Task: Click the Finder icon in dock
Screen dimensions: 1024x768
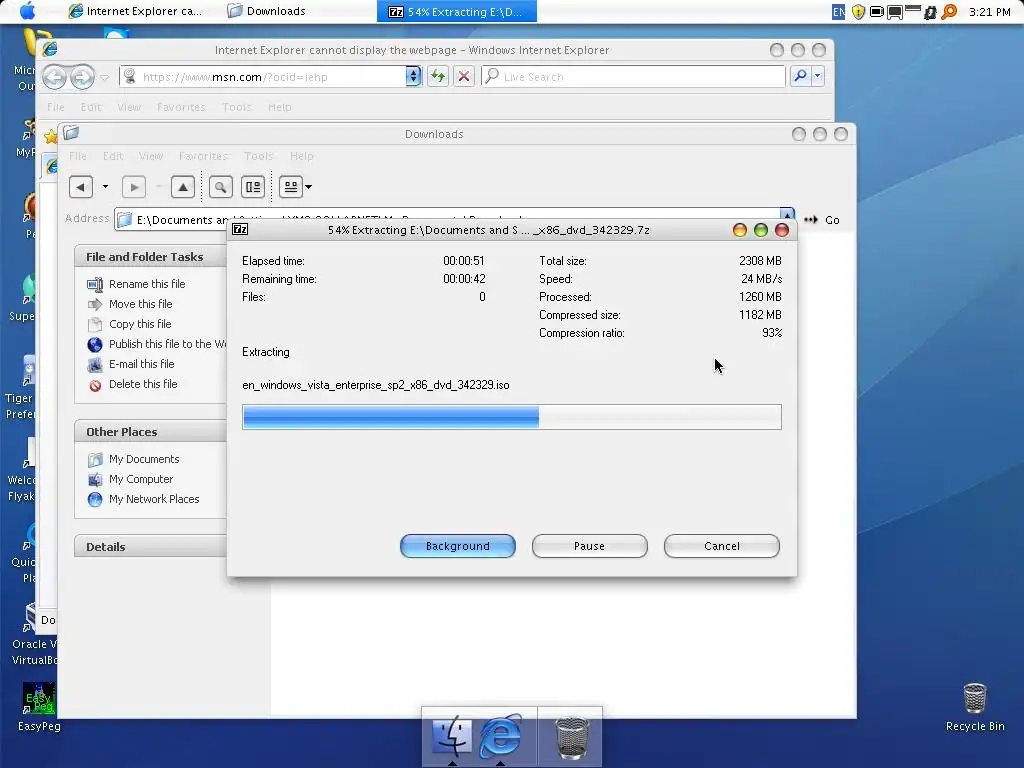Action: pos(451,735)
